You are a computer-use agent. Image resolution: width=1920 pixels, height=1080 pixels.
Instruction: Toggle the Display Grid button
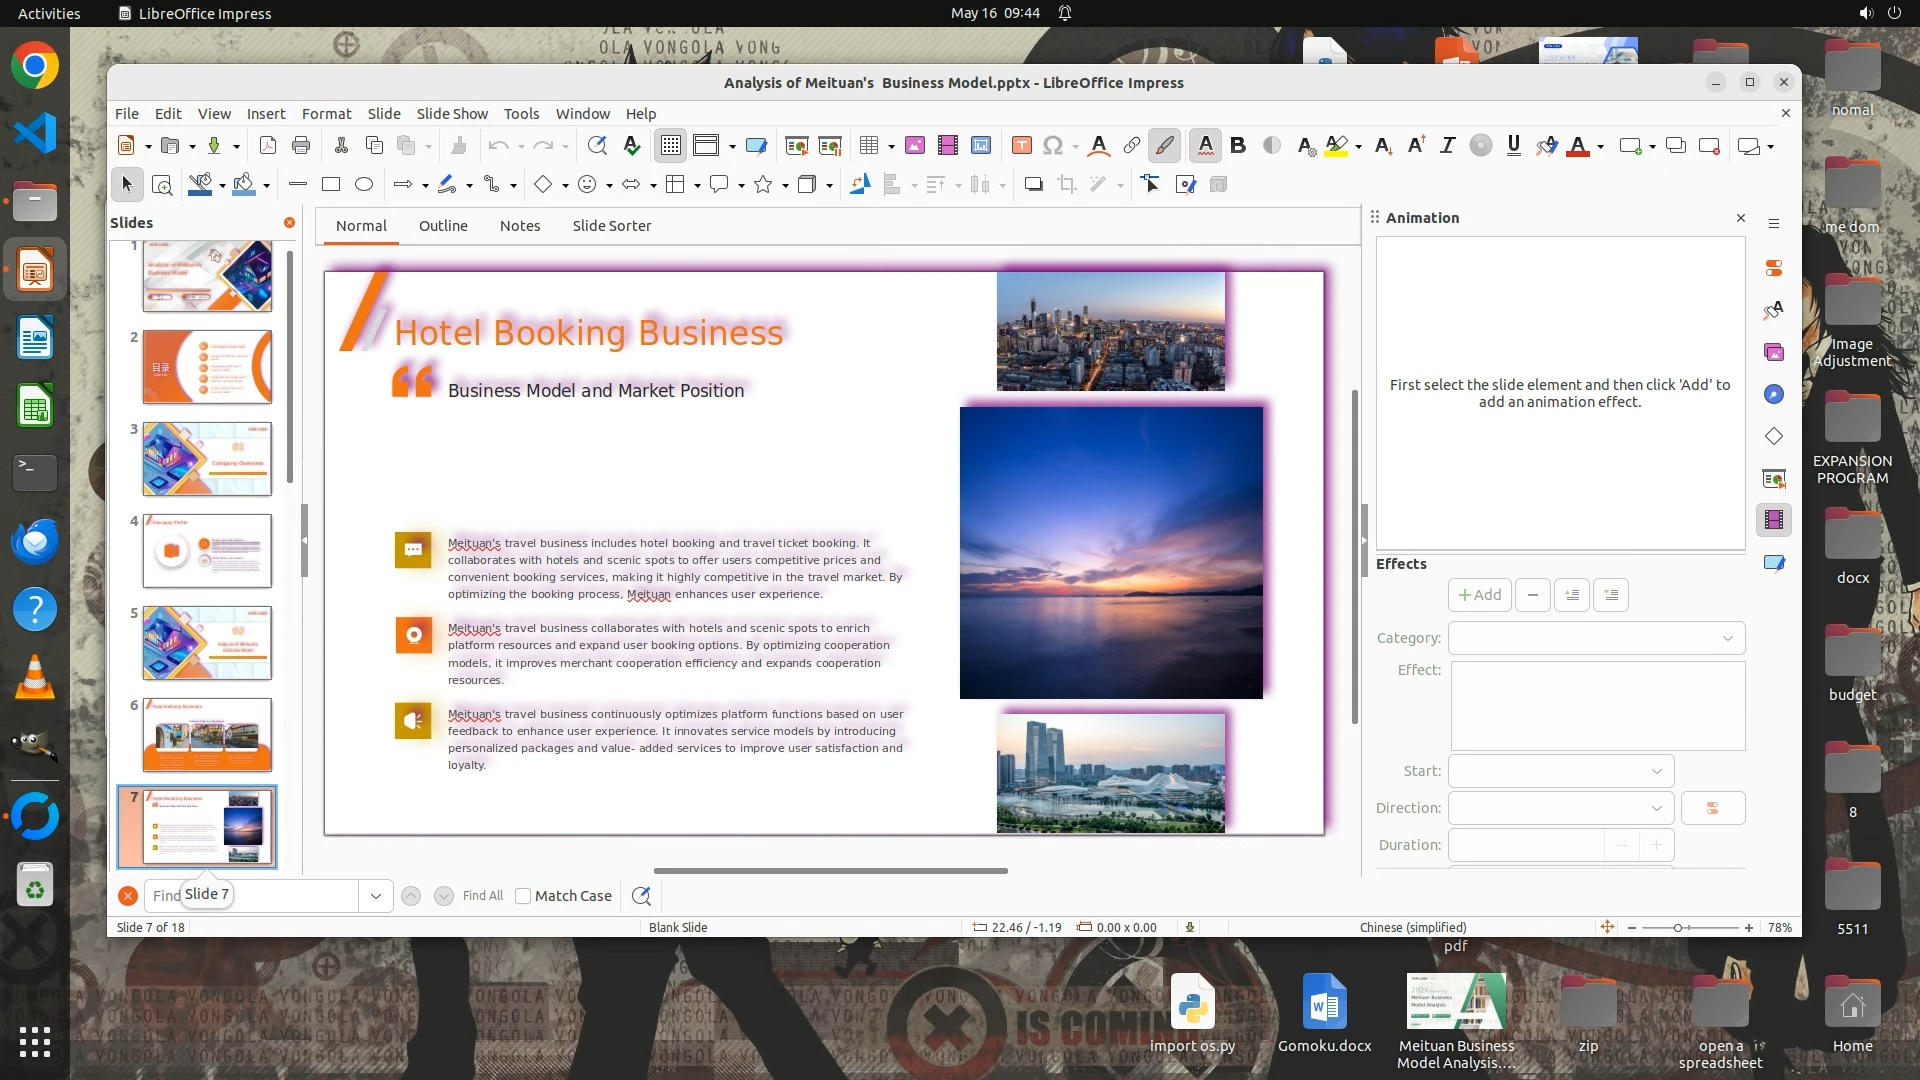[670, 146]
